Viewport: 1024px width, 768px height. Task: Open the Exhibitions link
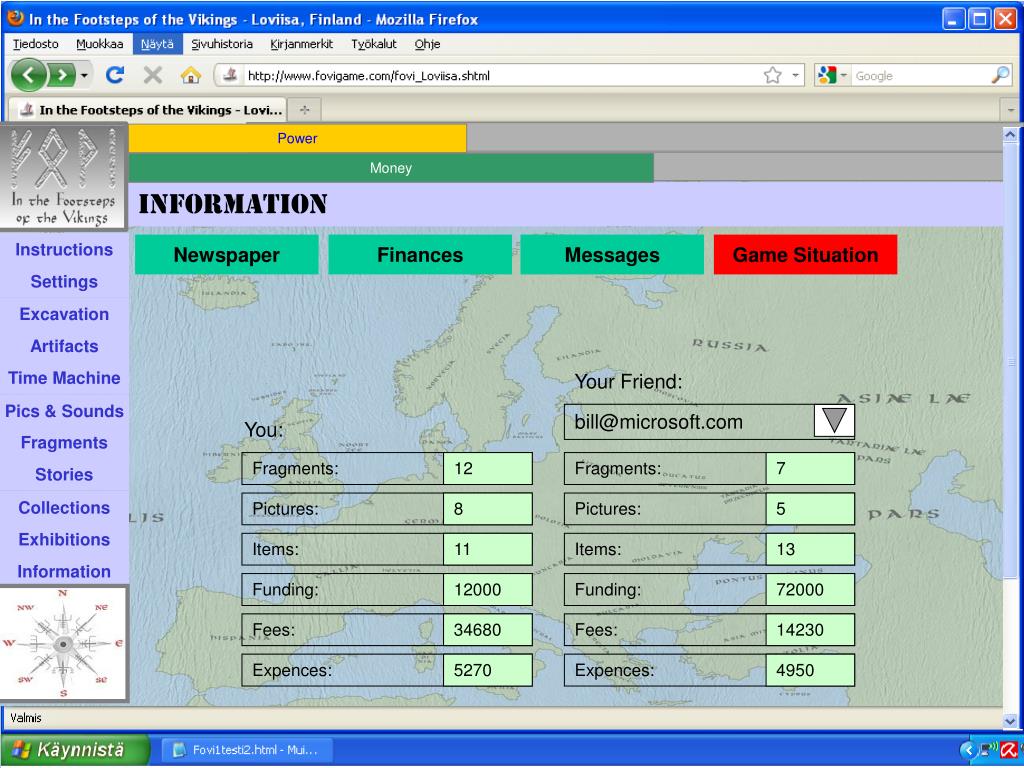tap(64, 539)
